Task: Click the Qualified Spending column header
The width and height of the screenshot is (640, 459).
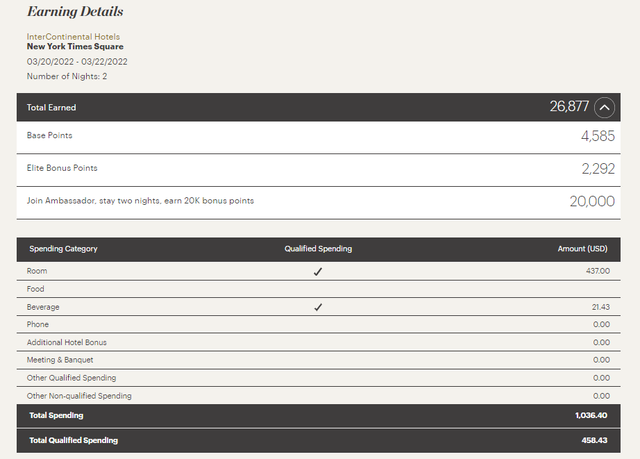Action: pyautogui.click(x=318, y=249)
